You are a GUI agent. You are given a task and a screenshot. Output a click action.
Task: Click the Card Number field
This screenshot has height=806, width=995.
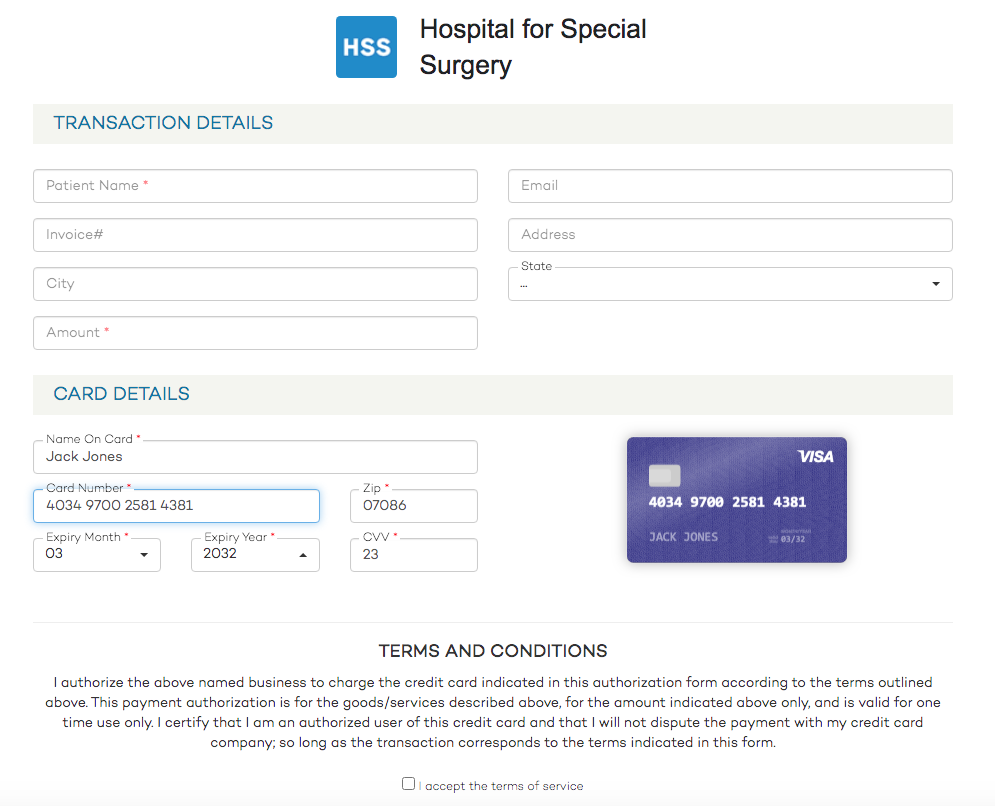(x=176, y=506)
